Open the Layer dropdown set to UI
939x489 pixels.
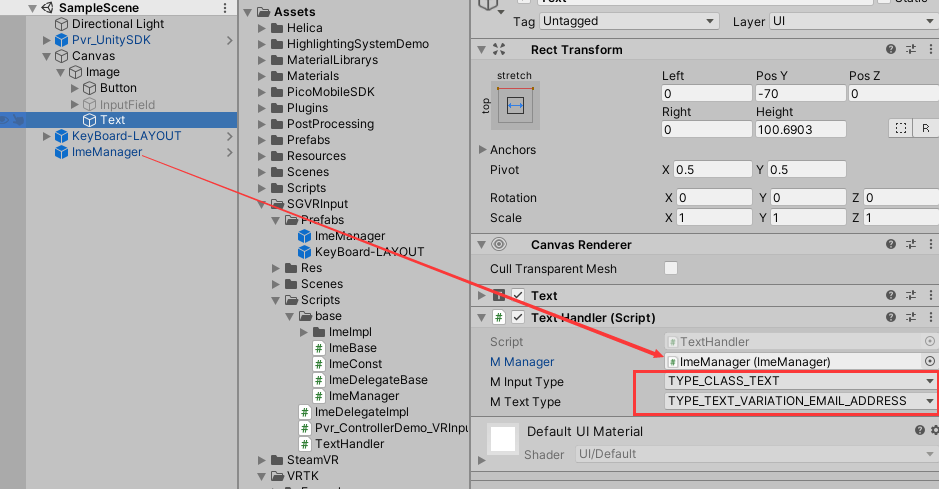pyautogui.click(x=853, y=21)
